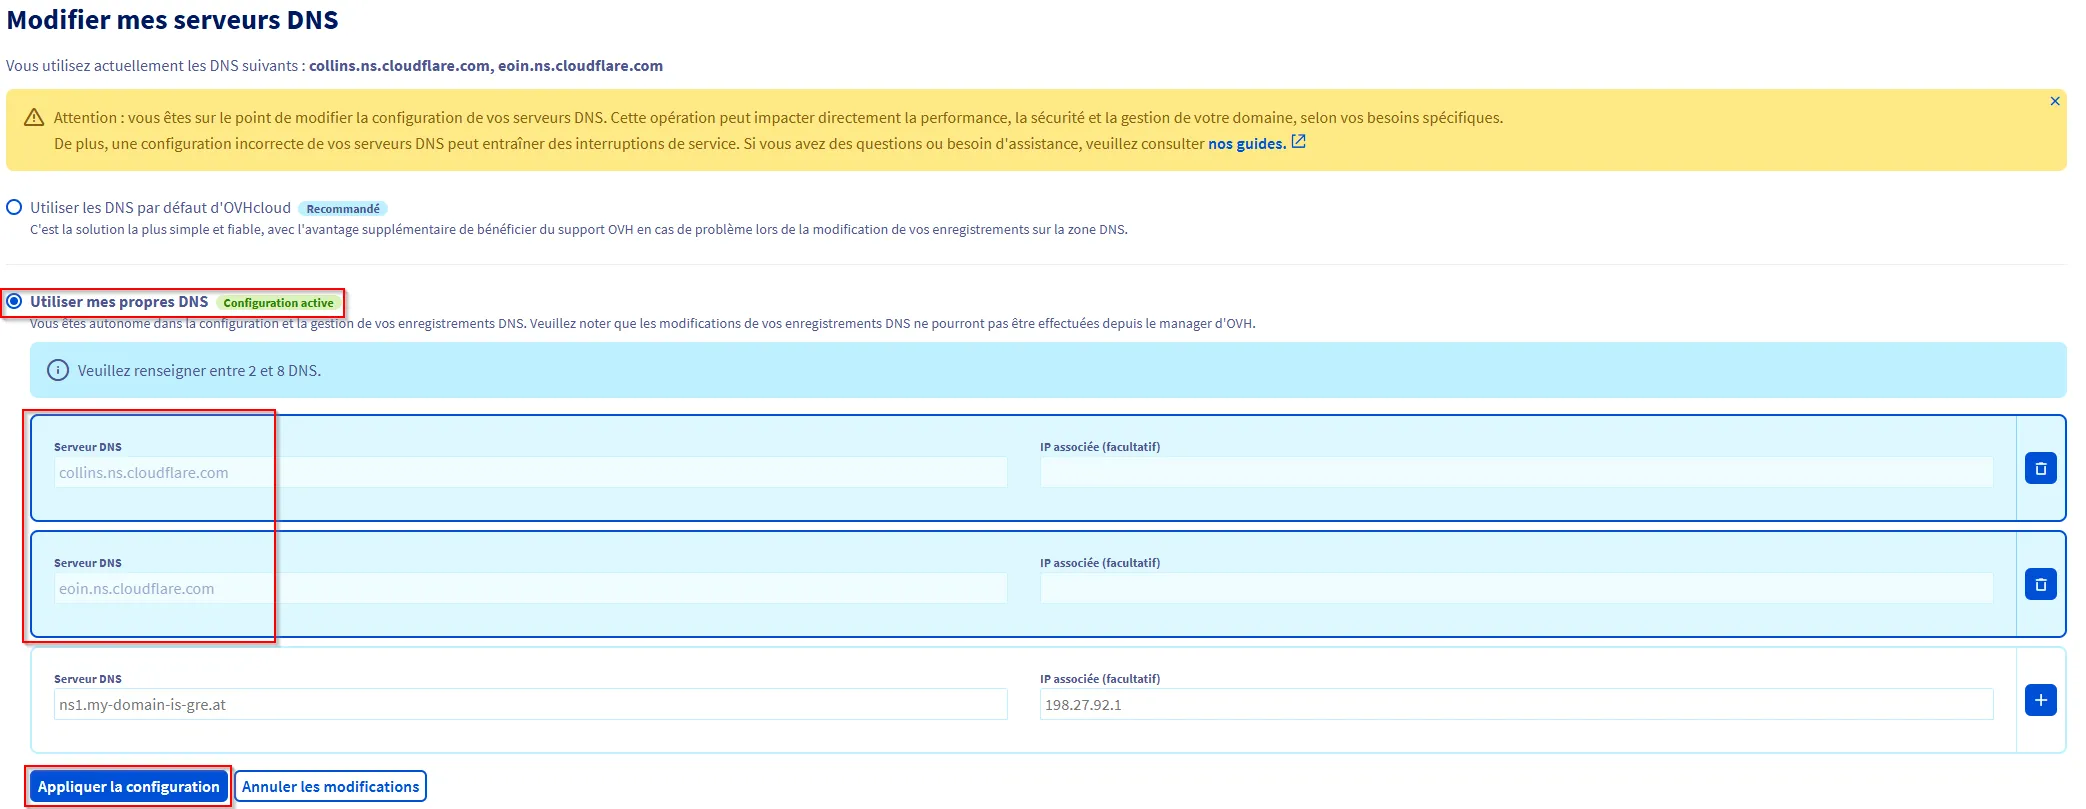Click the 198.27.92.1 associated IP field

(x=1515, y=705)
